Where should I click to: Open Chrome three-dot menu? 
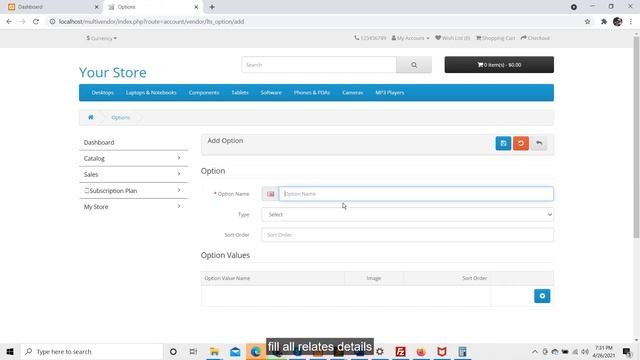click(x=631, y=22)
